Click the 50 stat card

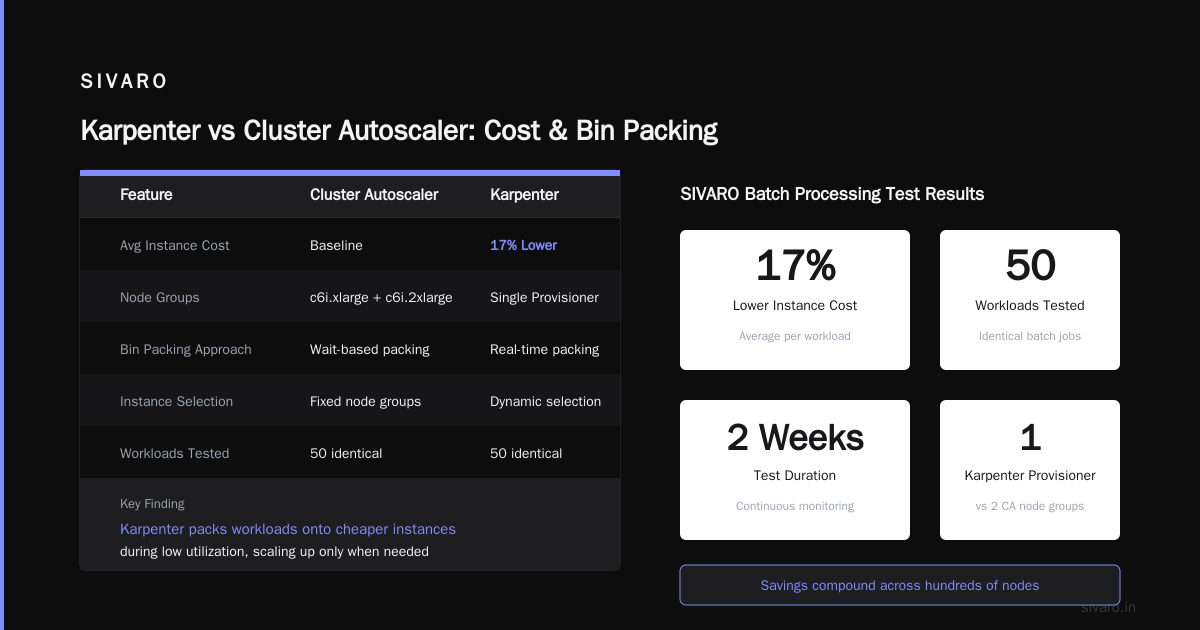pyautogui.click(x=1030, y=300)
